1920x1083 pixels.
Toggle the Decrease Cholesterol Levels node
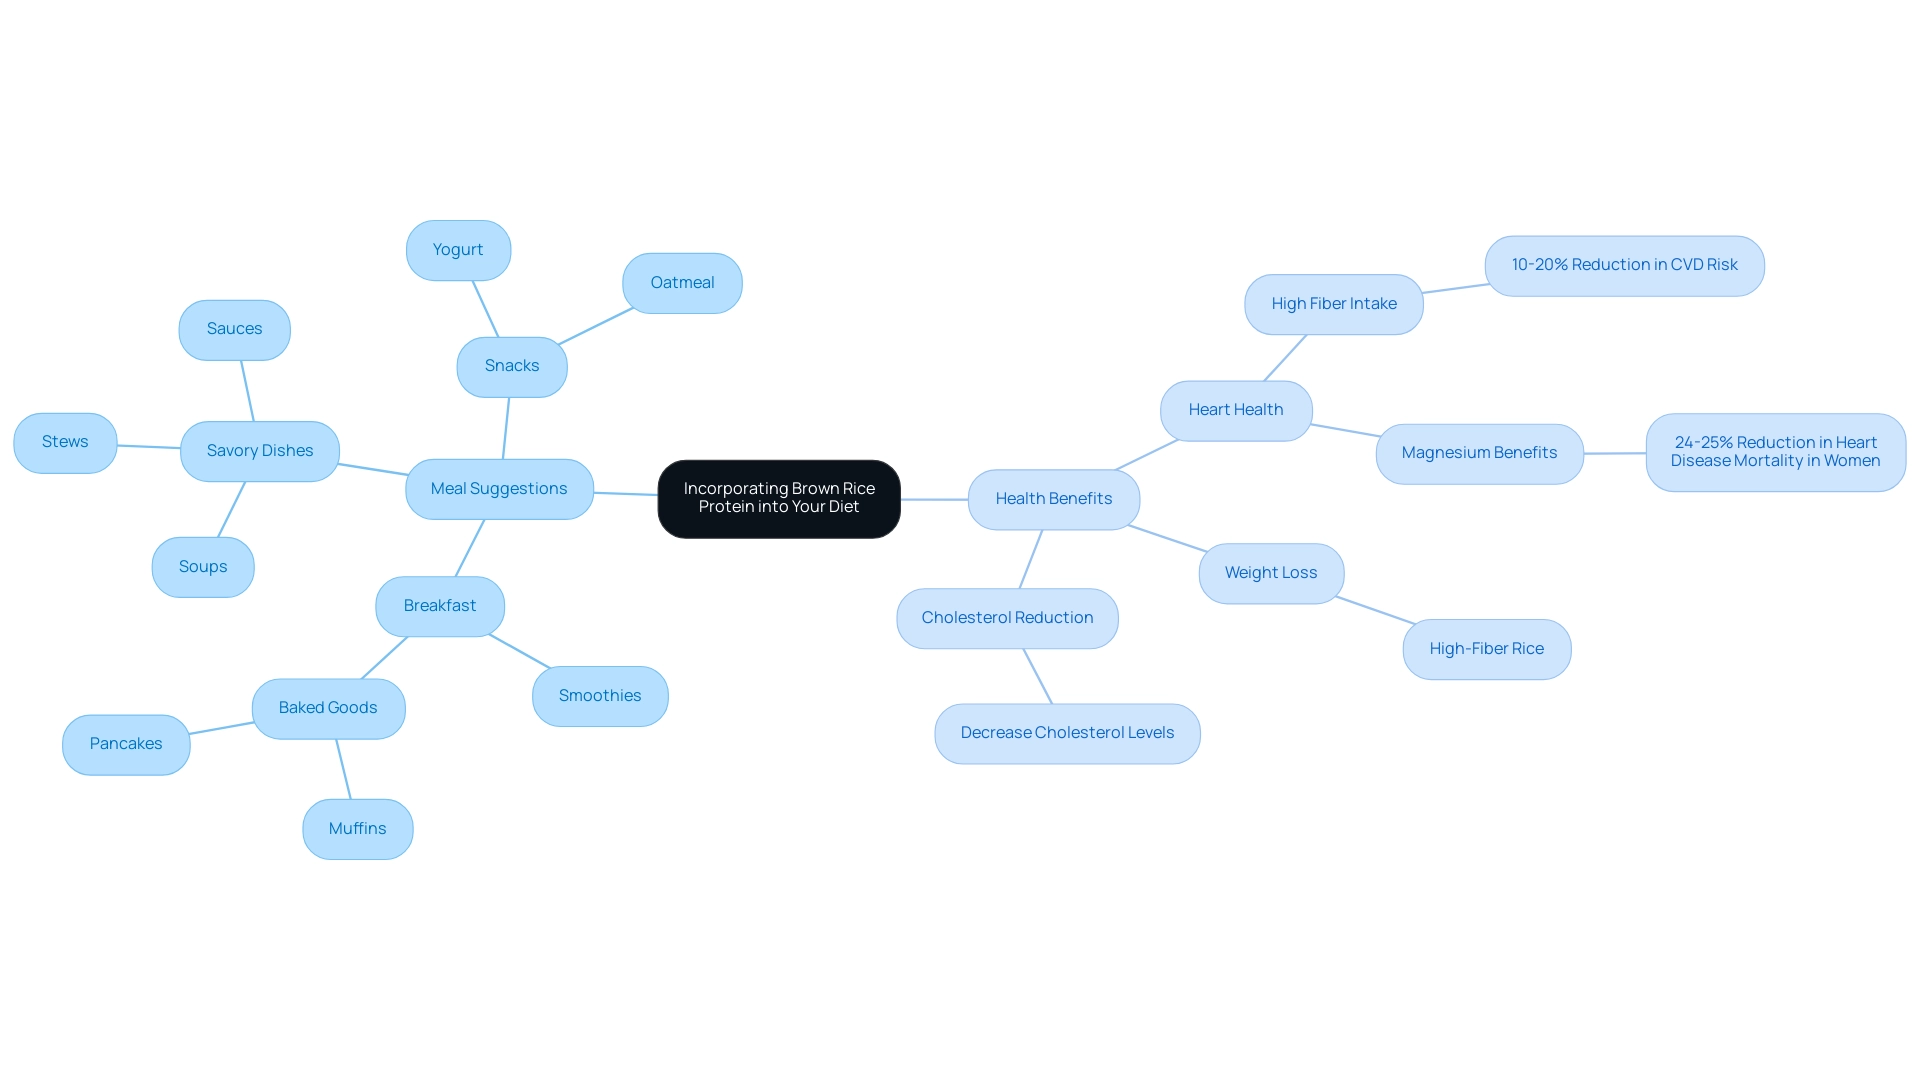[x=1067, y=732]
